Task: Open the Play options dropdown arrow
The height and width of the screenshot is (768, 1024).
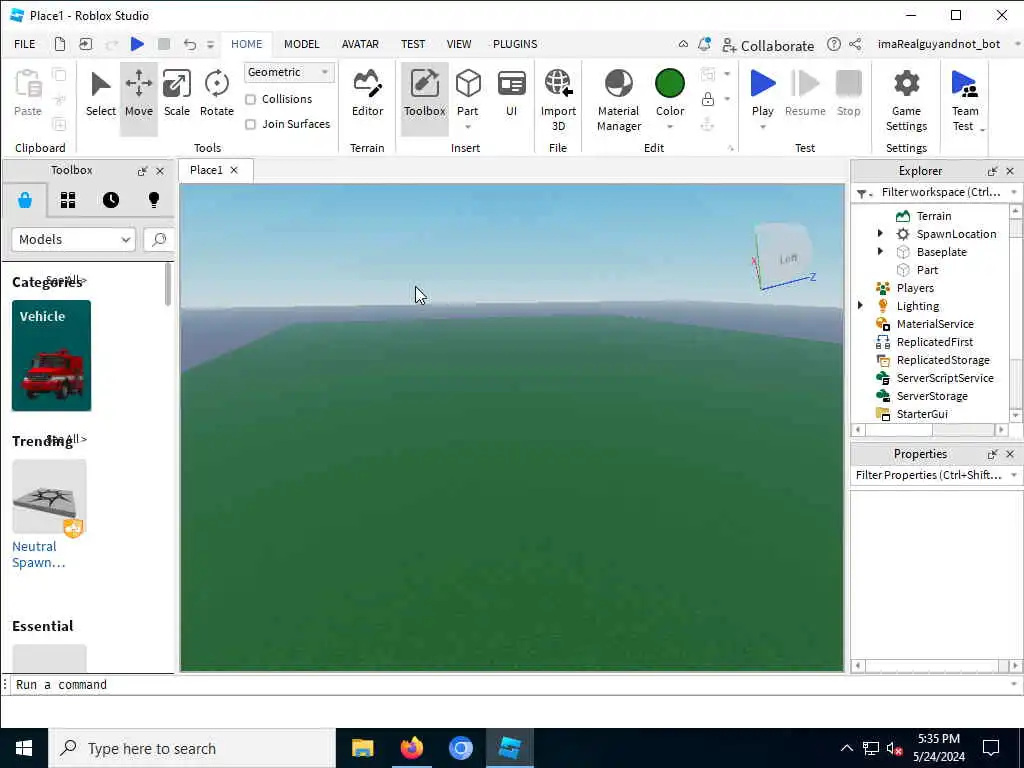Action: pos(762,127)
